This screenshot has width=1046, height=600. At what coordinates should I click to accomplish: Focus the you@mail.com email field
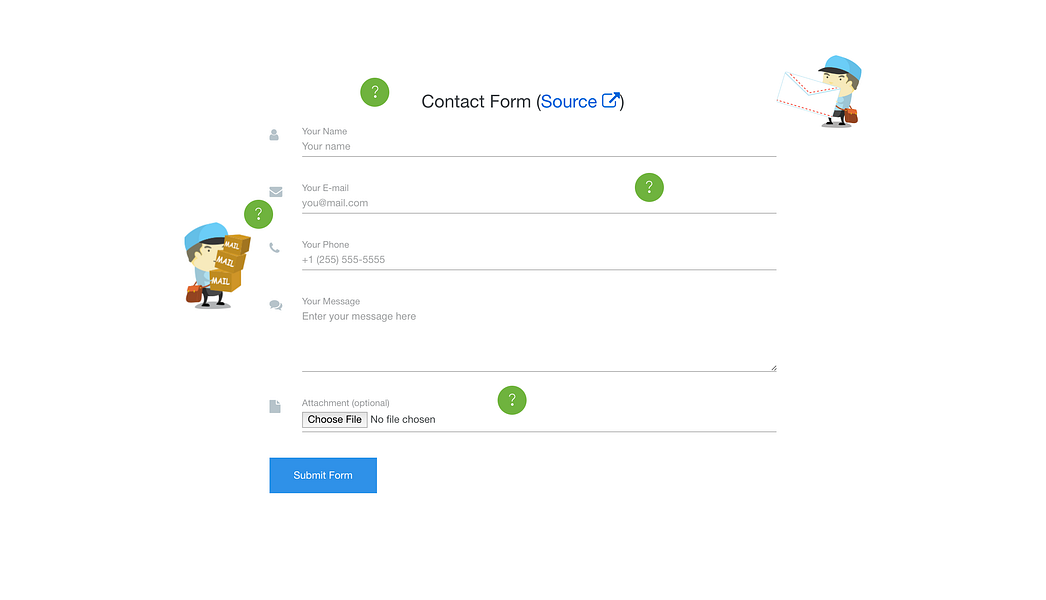pos(538,203)
